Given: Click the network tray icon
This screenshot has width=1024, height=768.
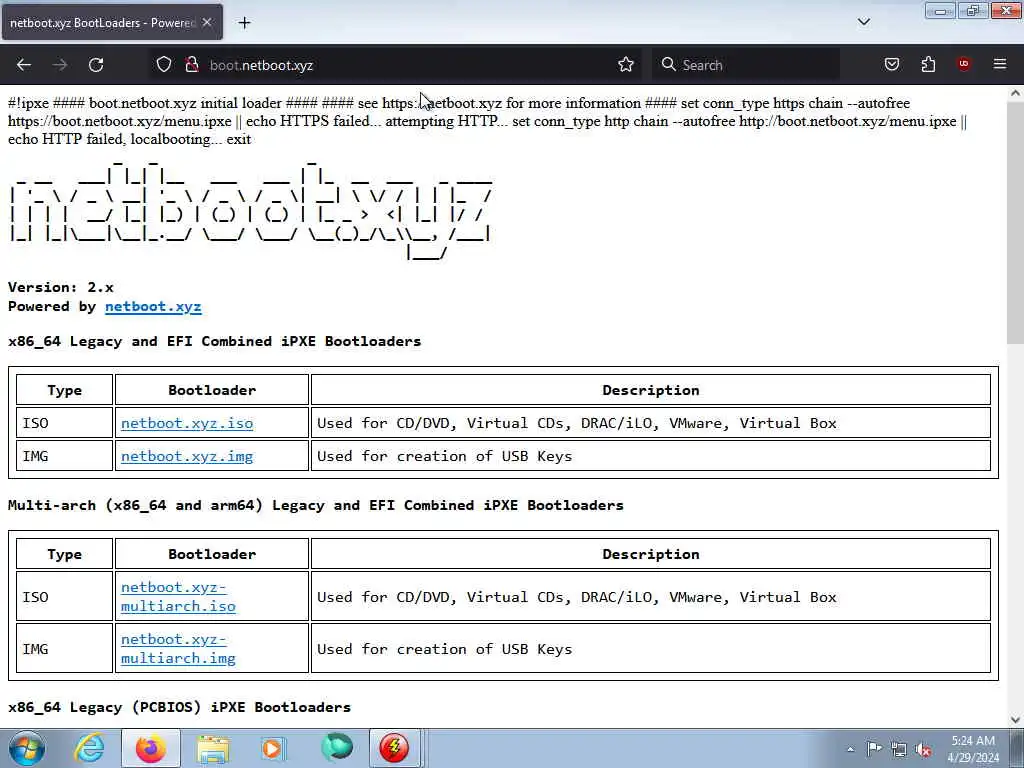Looking at the screenshot, I should tap(899, 749).
